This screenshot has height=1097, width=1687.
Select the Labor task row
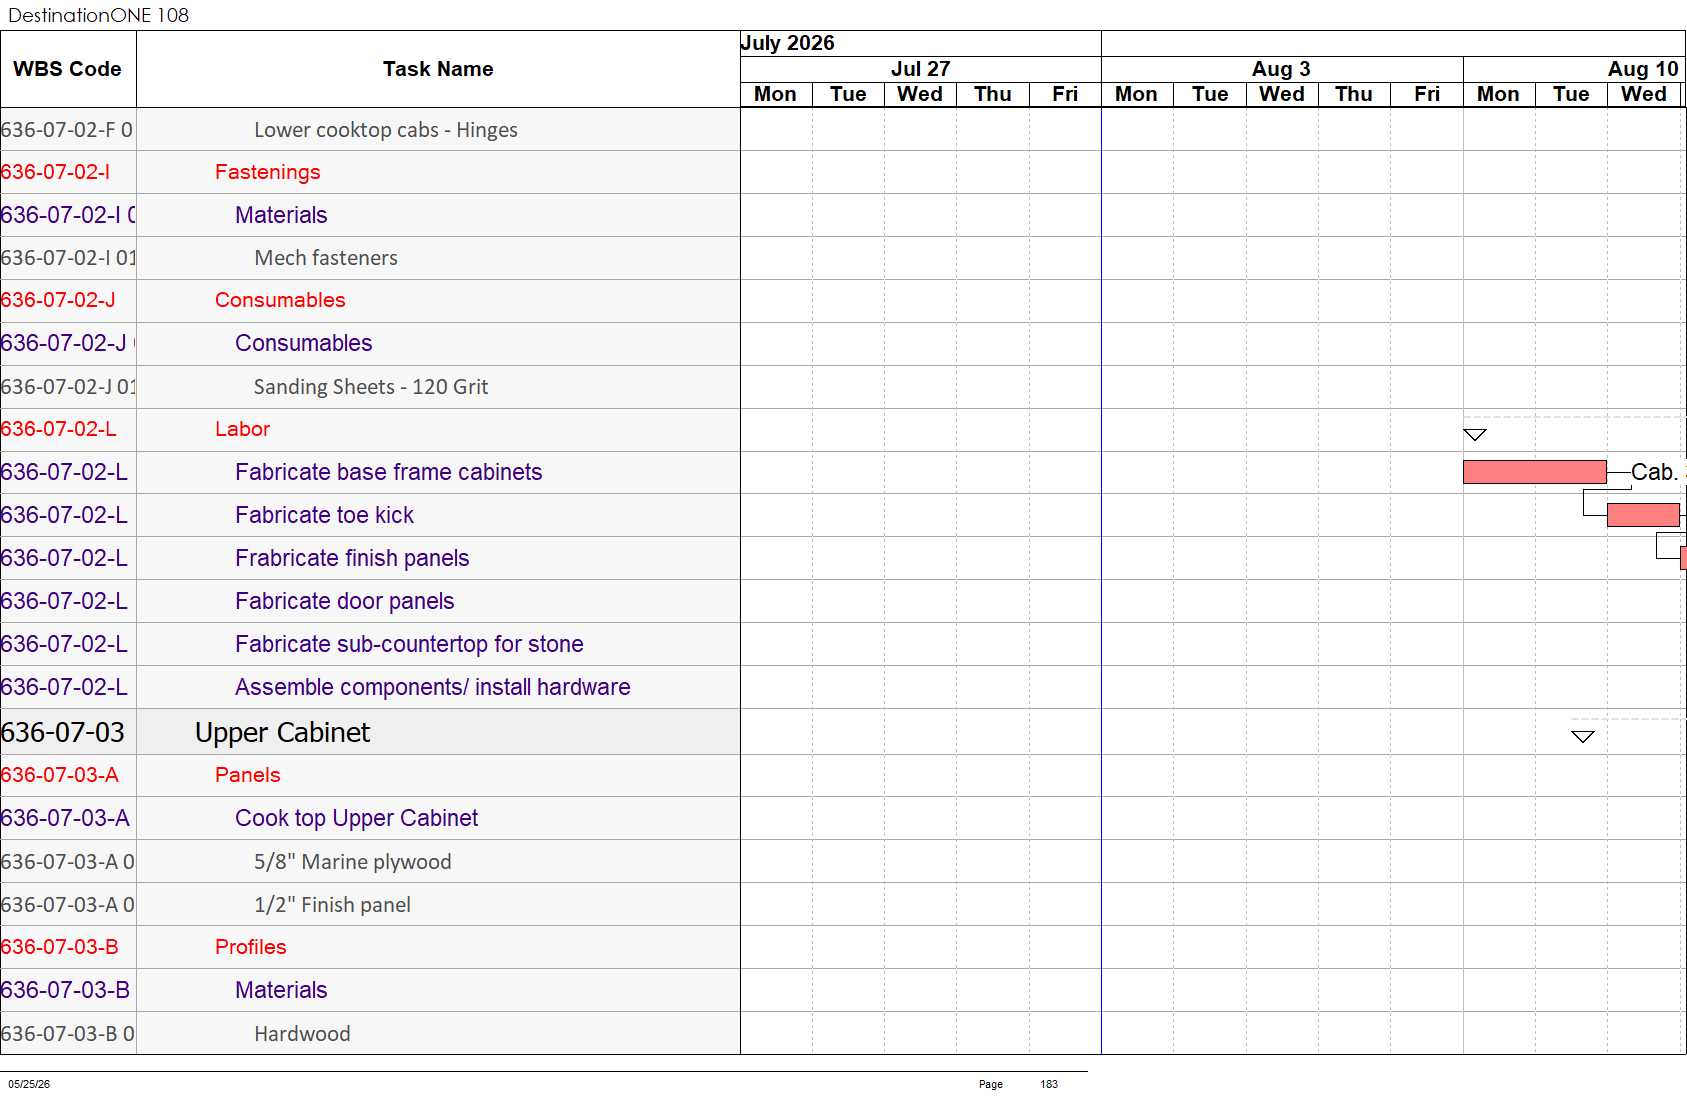[370, 429]
